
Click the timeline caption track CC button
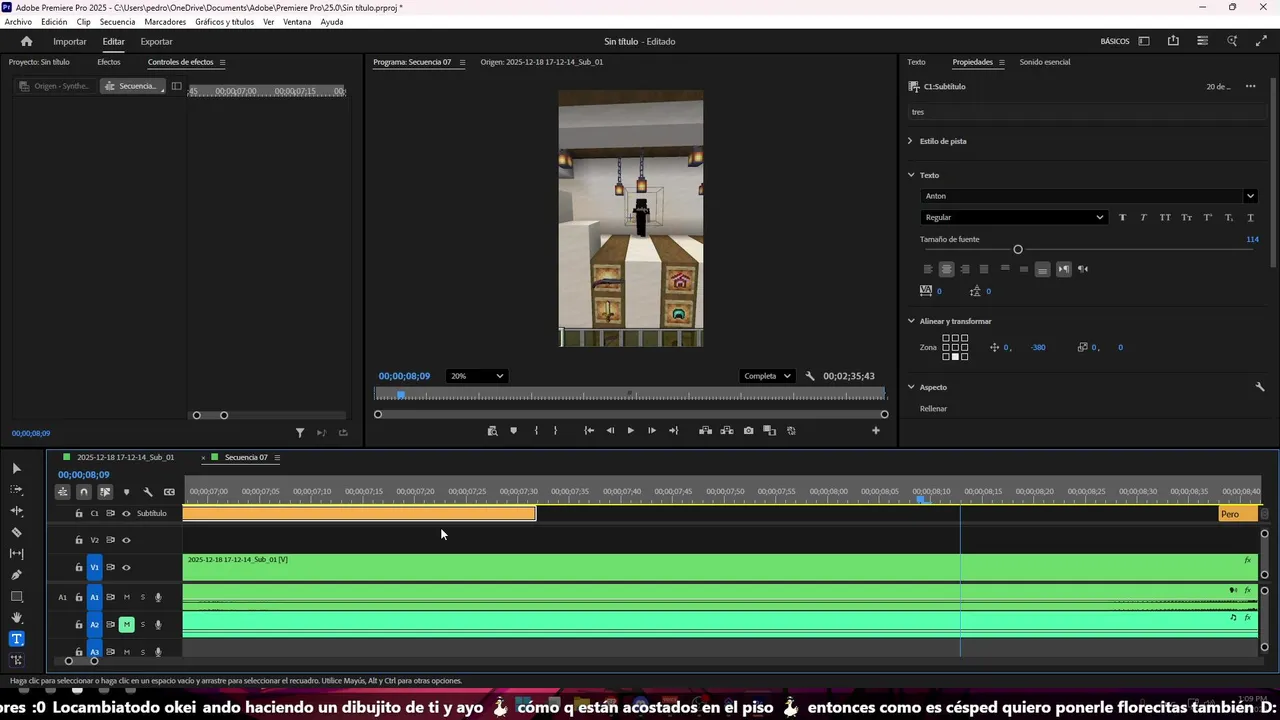point(169,492)
